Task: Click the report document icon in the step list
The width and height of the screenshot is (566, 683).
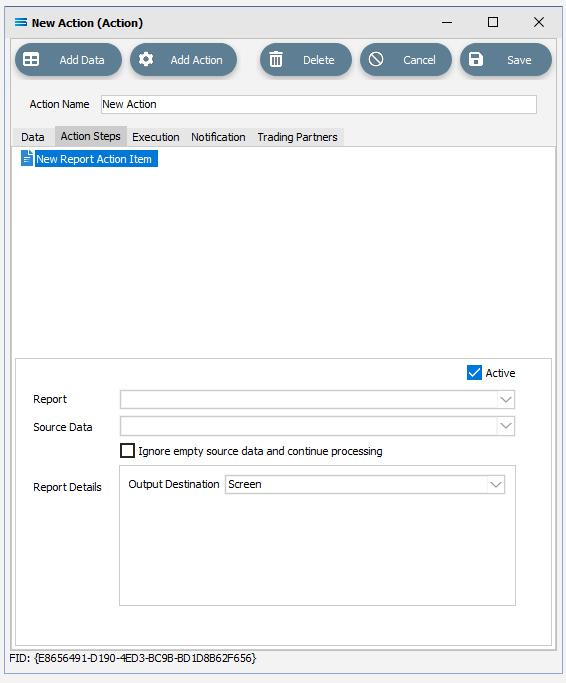Action: point(27,159)
